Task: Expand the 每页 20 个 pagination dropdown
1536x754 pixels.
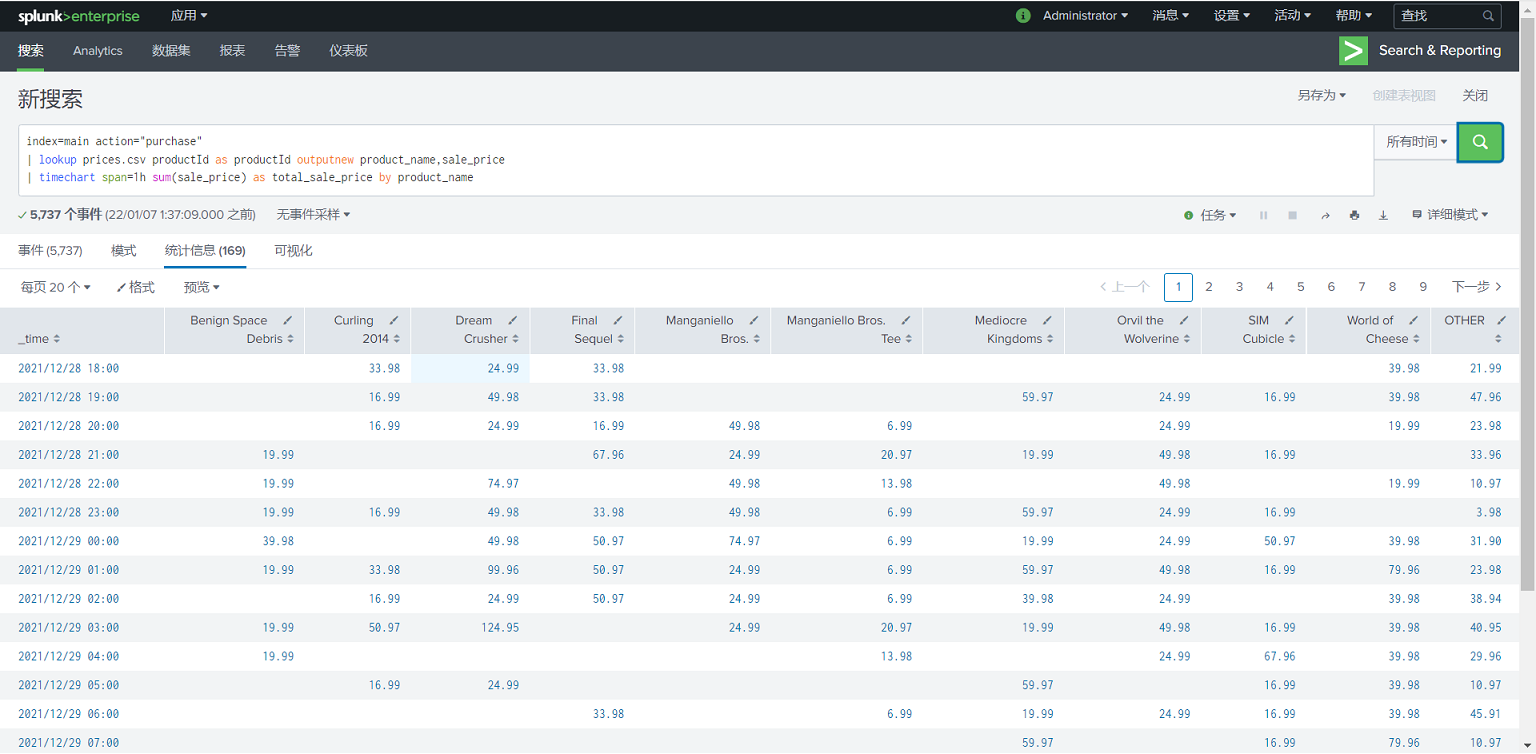Action: tap(55, 287)
